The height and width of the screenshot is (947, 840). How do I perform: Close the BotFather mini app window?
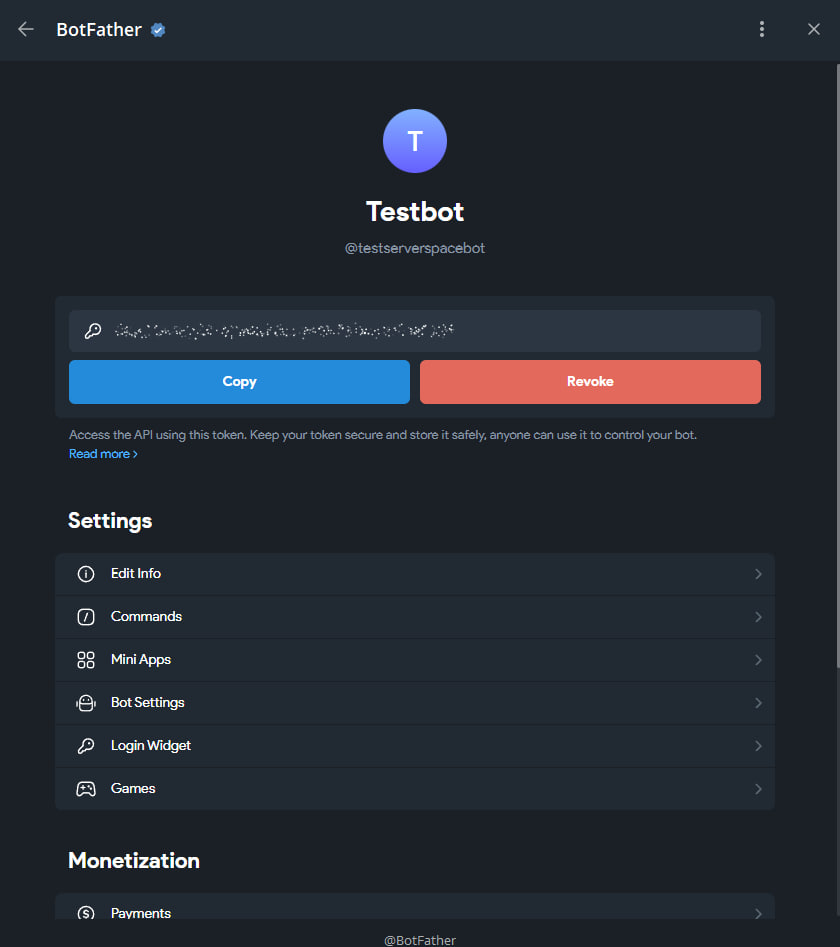(x=813, y=29)
